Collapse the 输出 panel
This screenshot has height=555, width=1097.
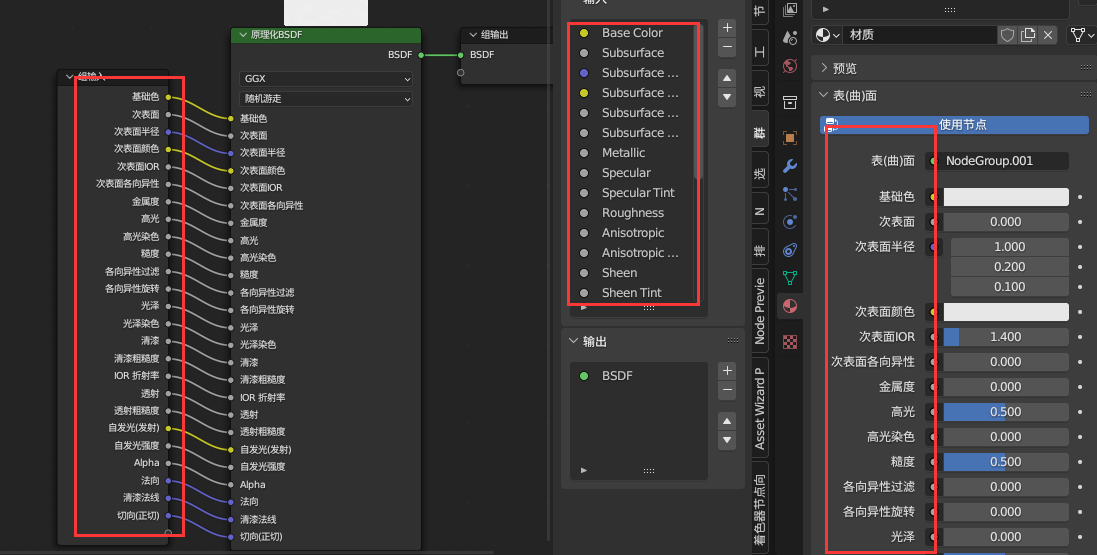pyautogui.click(x=574, y=342)
